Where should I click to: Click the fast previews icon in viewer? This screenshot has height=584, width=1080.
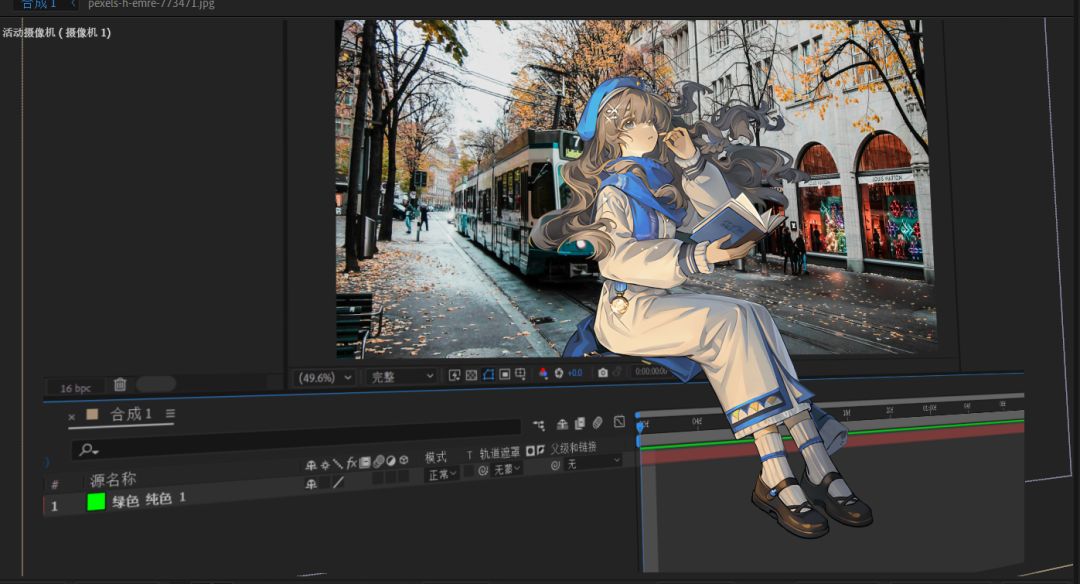(454, 375)
